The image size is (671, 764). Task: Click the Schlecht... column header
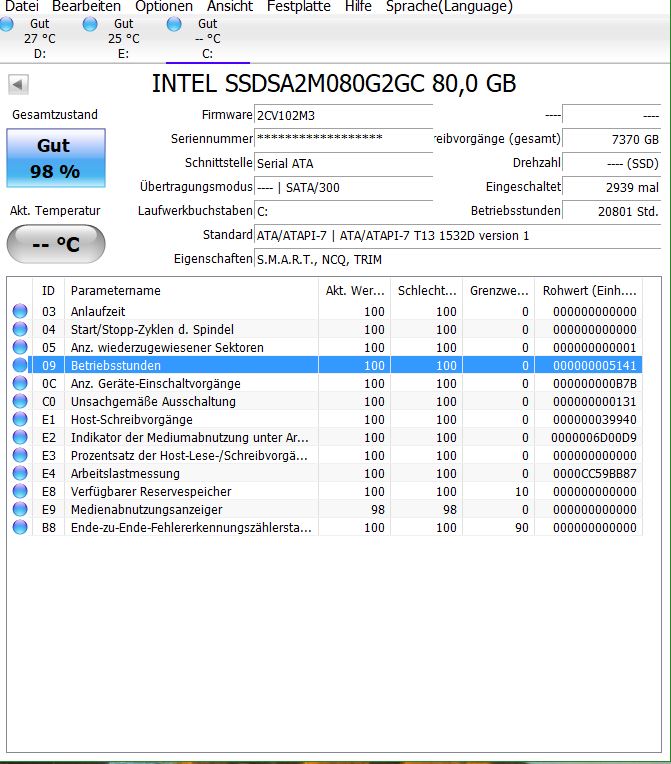pyautogui.click(x=427, y=291)
